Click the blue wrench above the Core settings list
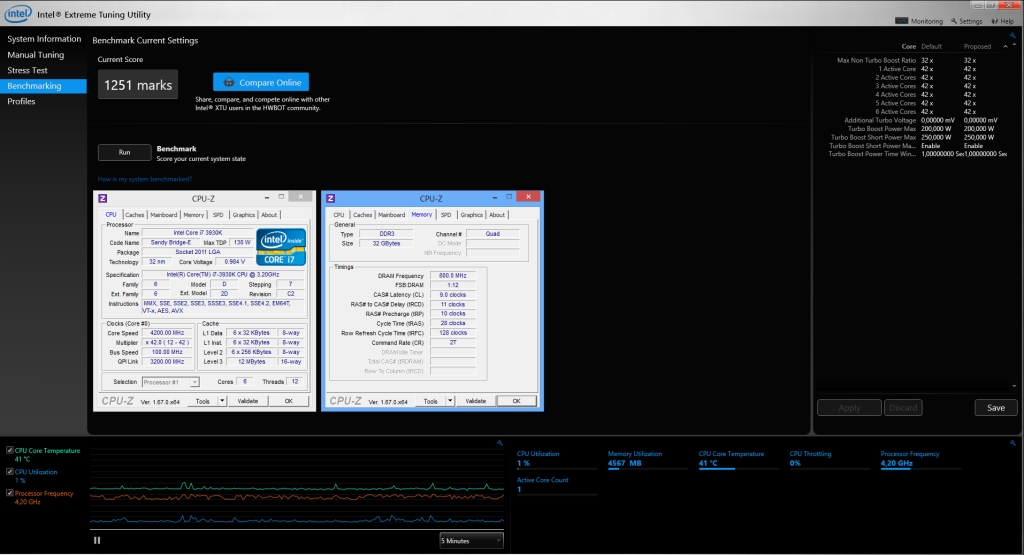This screenshot has height=555, width=1024. 1013,36
